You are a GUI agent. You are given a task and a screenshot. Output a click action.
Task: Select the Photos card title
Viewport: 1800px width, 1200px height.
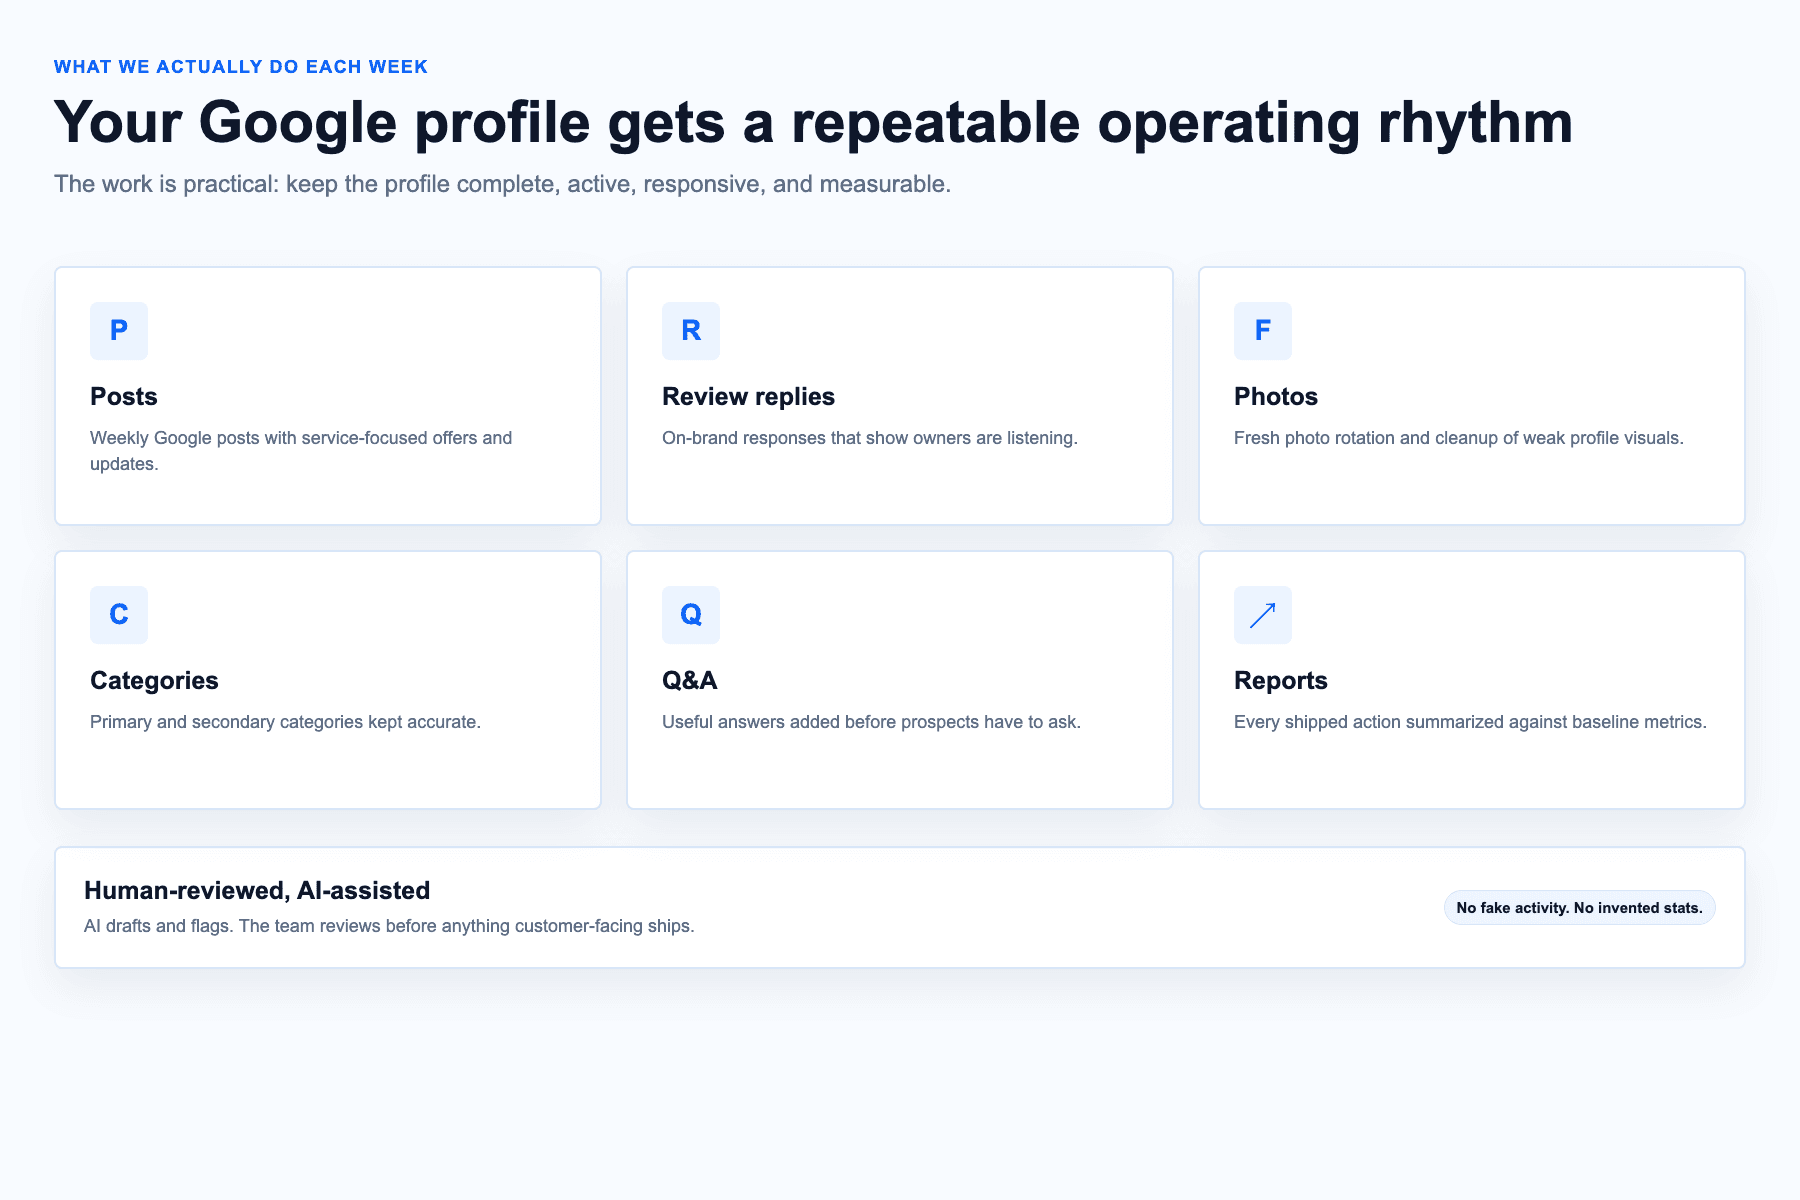(1276, 396)
